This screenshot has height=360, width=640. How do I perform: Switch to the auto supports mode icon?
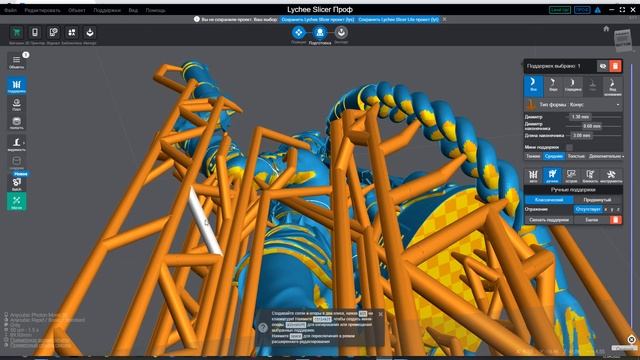click(x=533, y=176)
